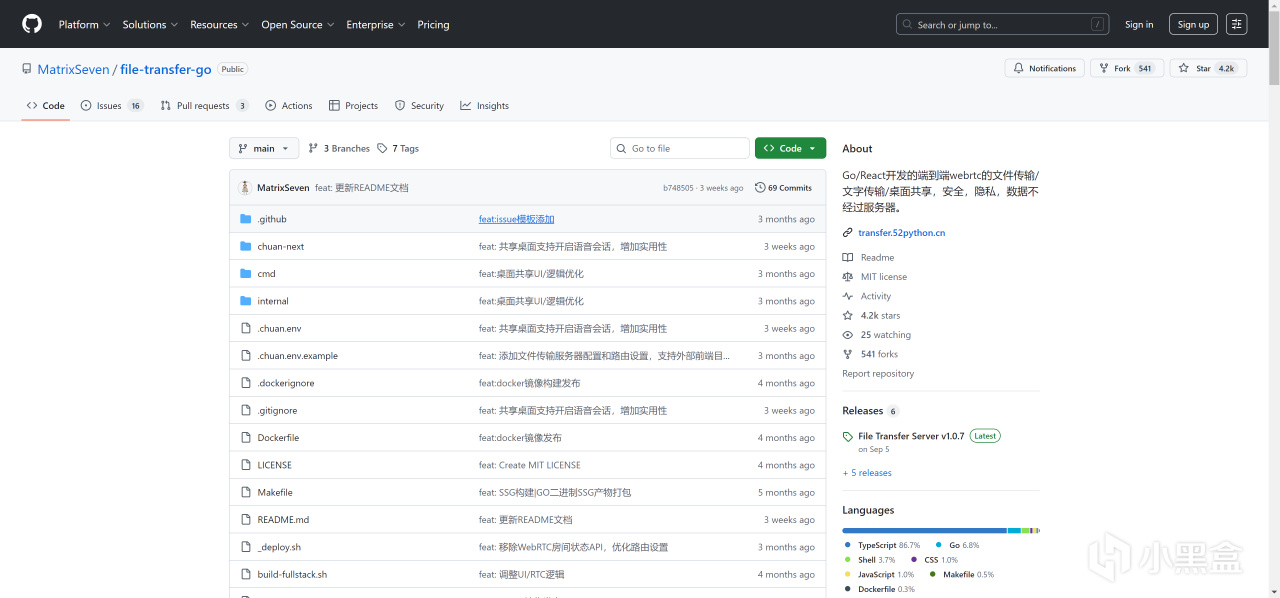Image resolution: width=1280 pixels, height=598 pixels.
Task: Star the repository with Star button
Action: point(1208,68)
